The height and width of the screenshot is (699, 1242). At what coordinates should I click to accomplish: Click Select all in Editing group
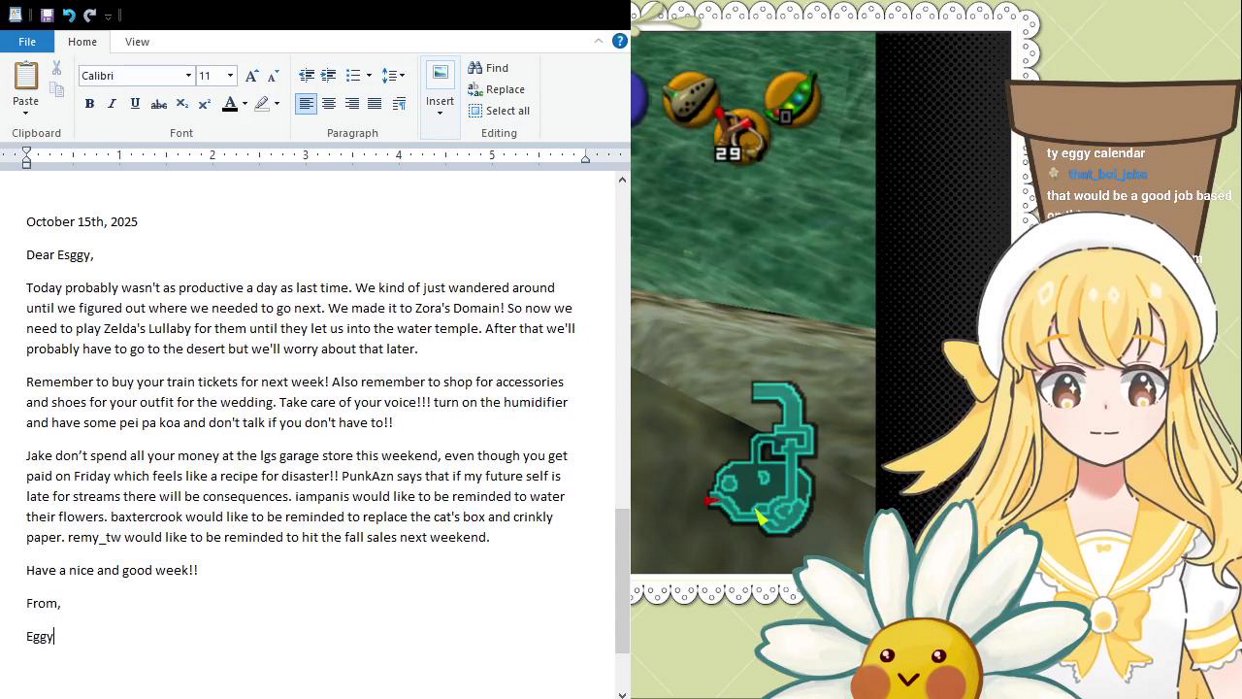coord(499,111)
